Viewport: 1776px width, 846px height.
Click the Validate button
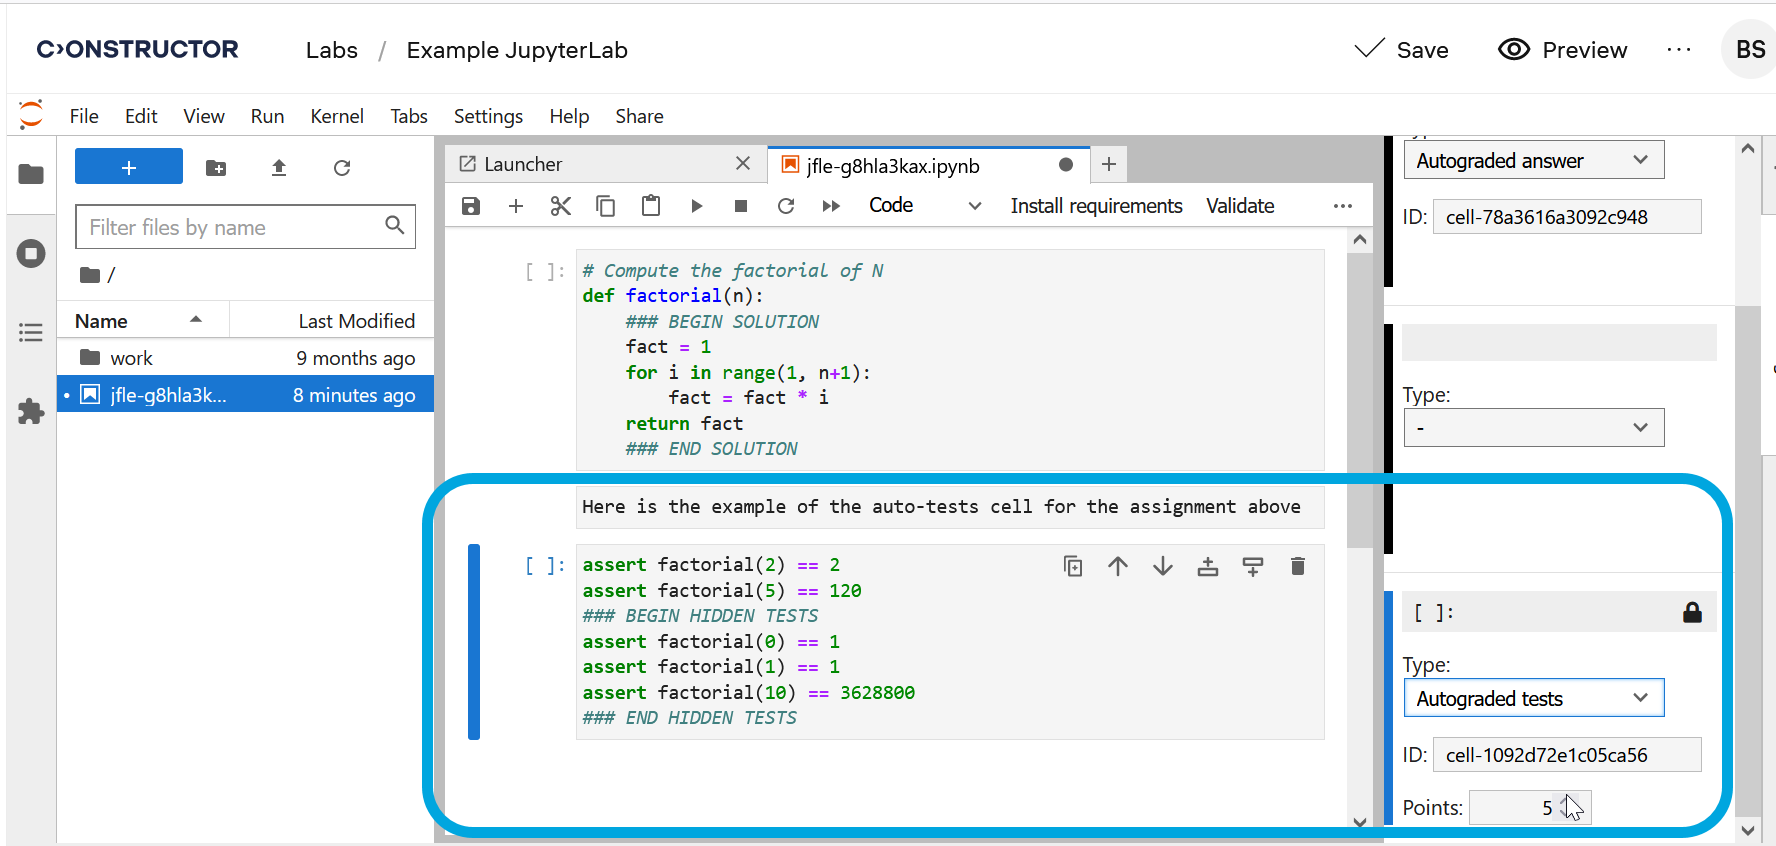point(1240,206)
